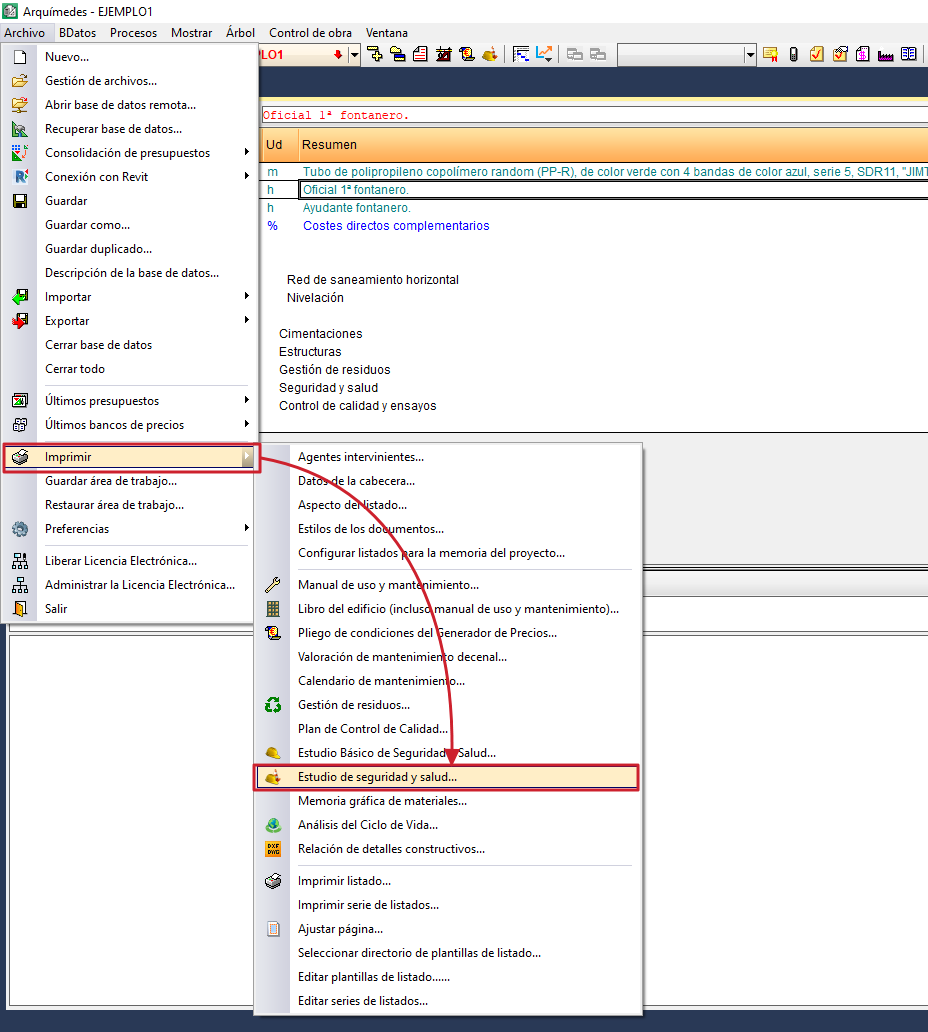Click the Guardar floppy disk icon

(x=20, y=201)
